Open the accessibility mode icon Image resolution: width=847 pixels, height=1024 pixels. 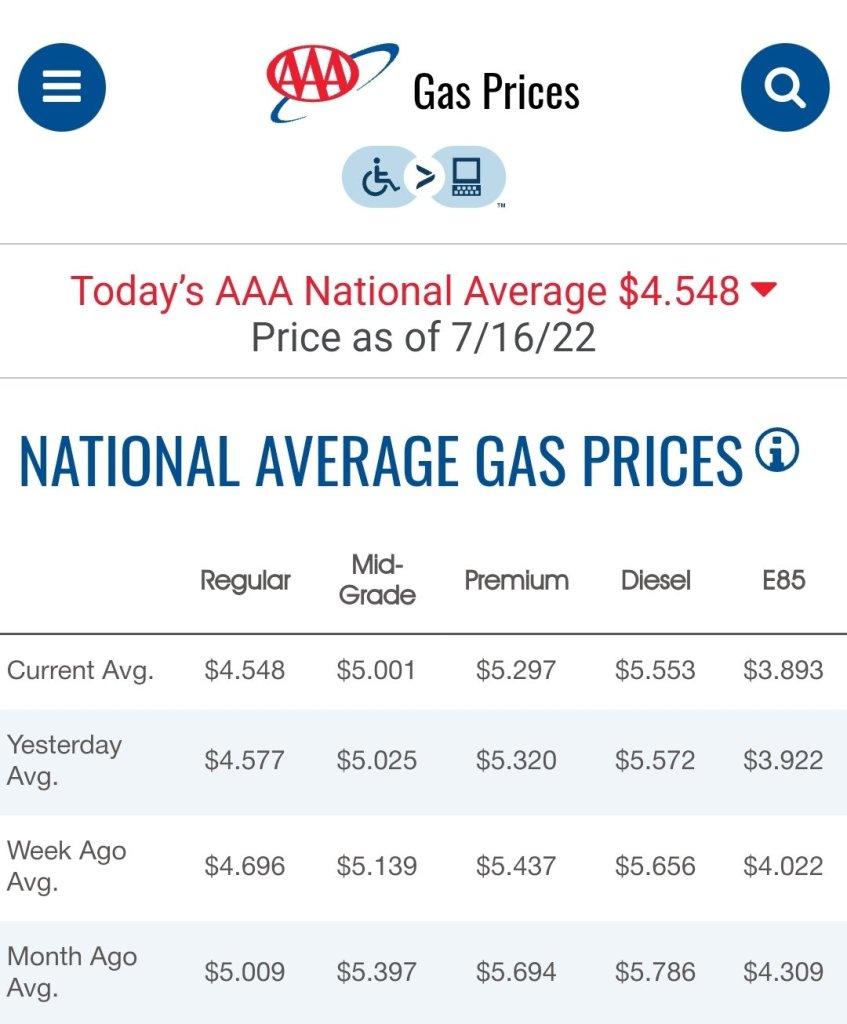point(424,178)
